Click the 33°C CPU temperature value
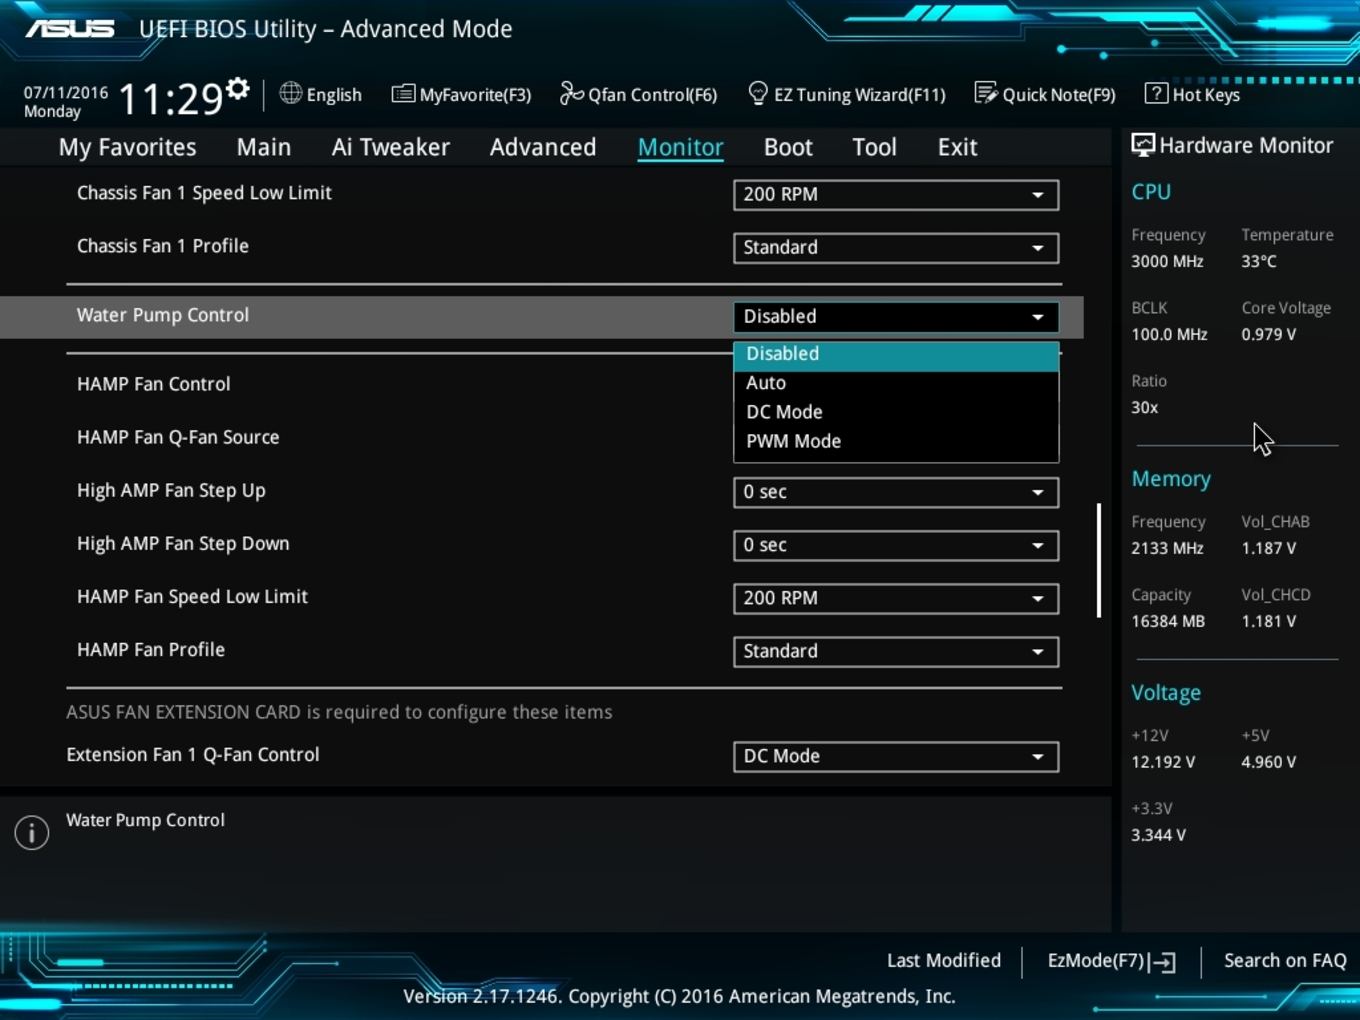 pos(1259,261)
